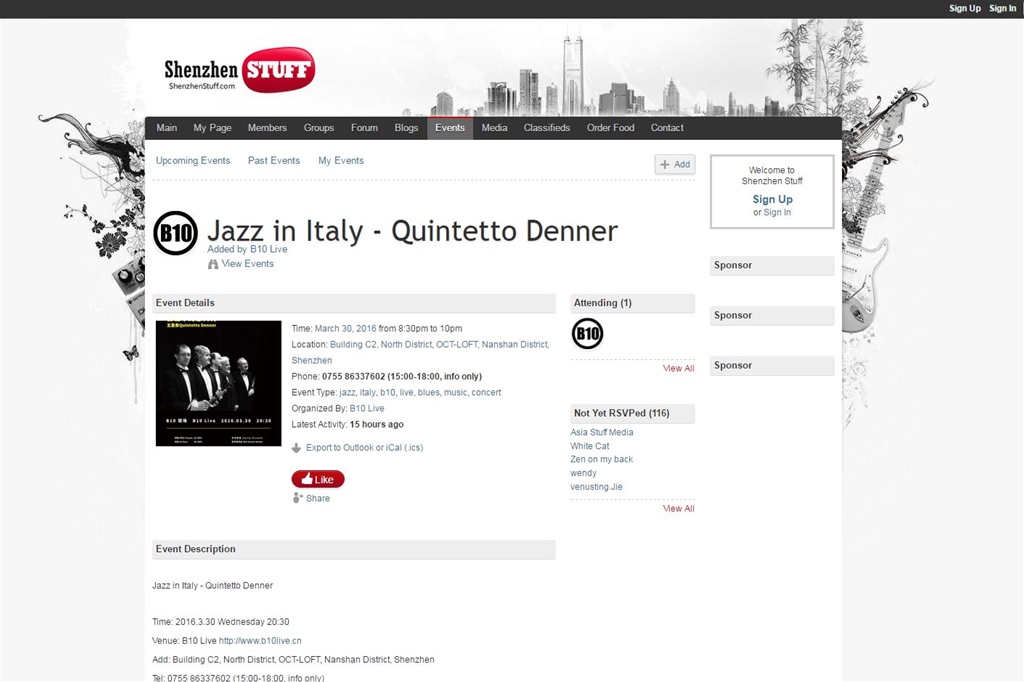
Task: Click the event title Jazz in Italy
Action: (412, 231)
